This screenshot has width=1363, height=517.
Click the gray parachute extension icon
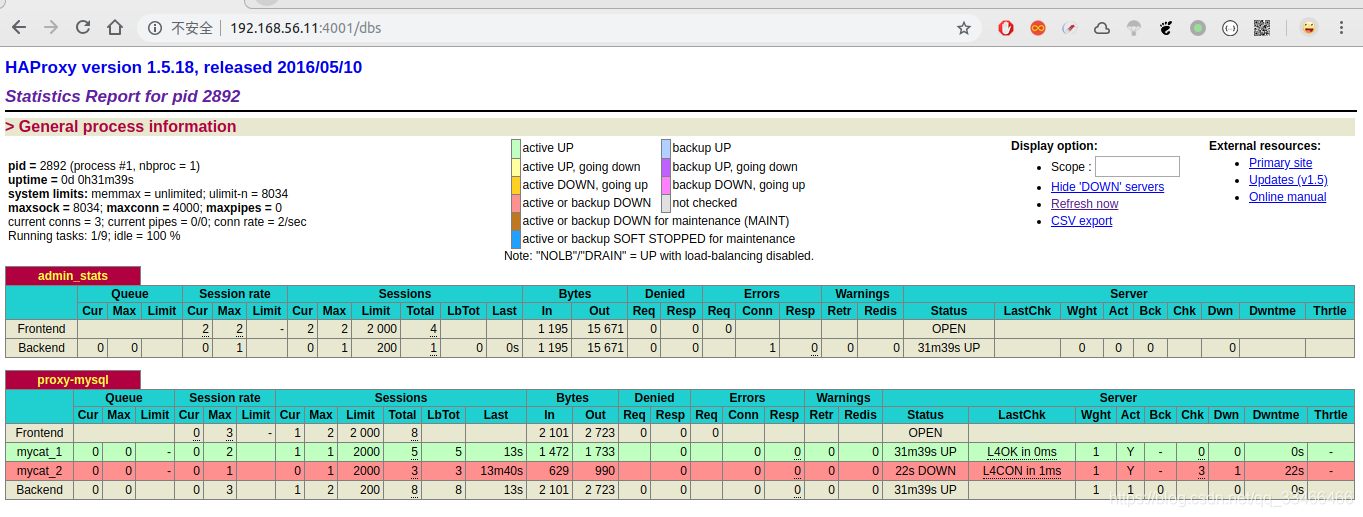(1134, 28)
